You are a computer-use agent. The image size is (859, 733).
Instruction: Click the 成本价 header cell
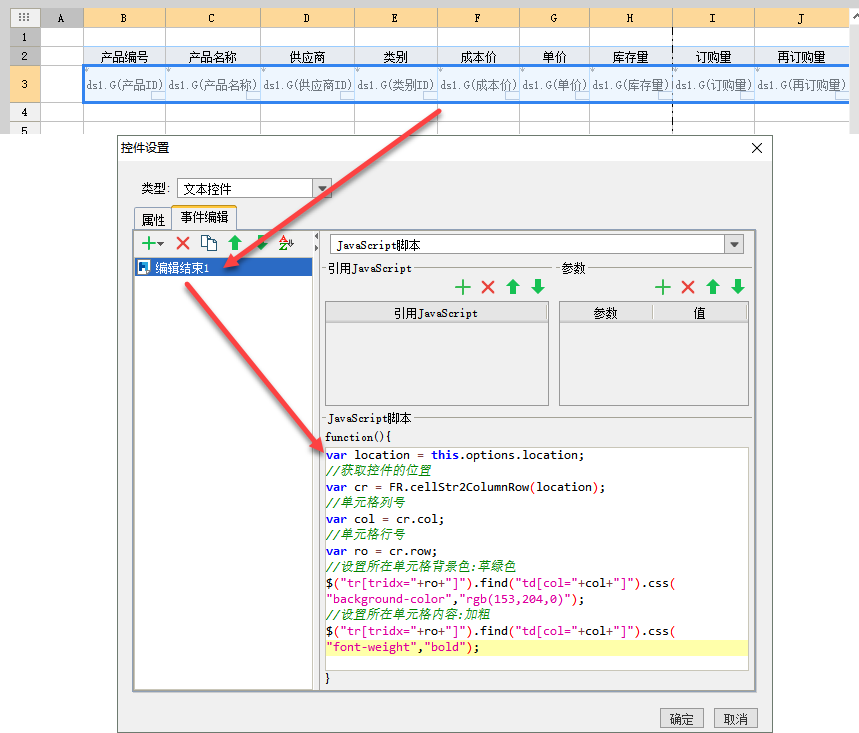tap(478, 56)
